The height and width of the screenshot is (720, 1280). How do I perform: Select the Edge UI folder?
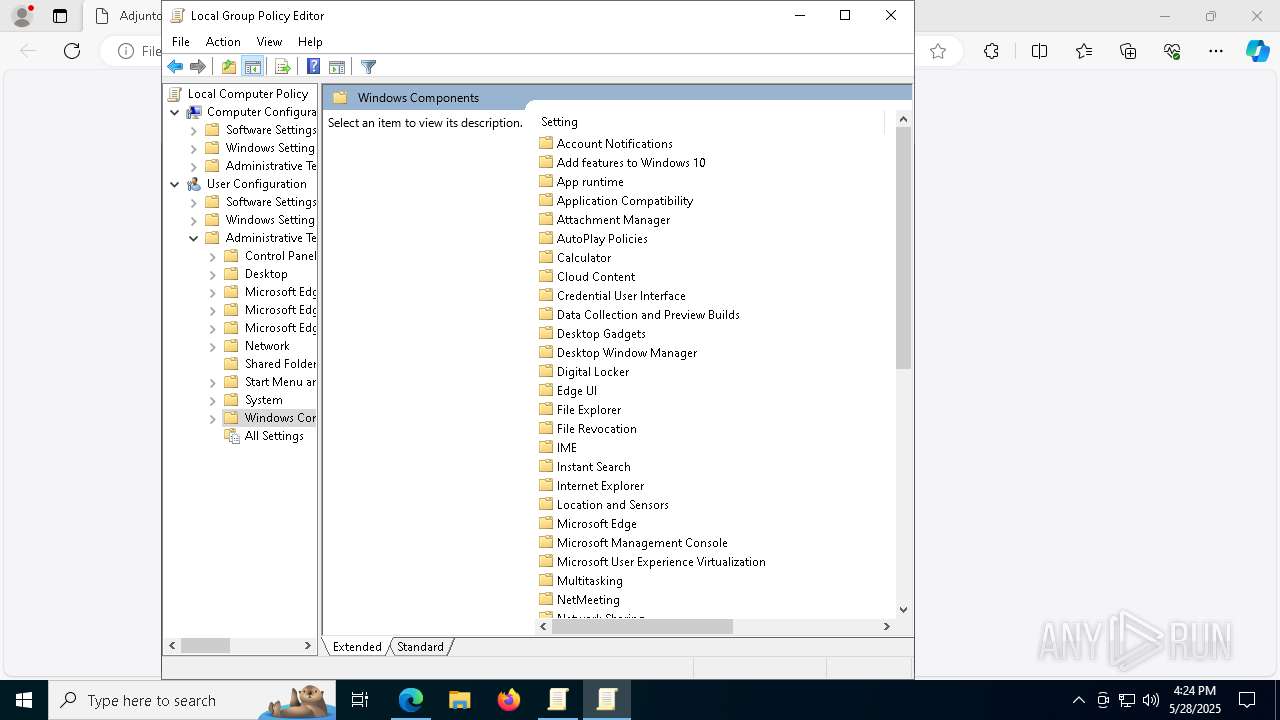coord(577,391)
